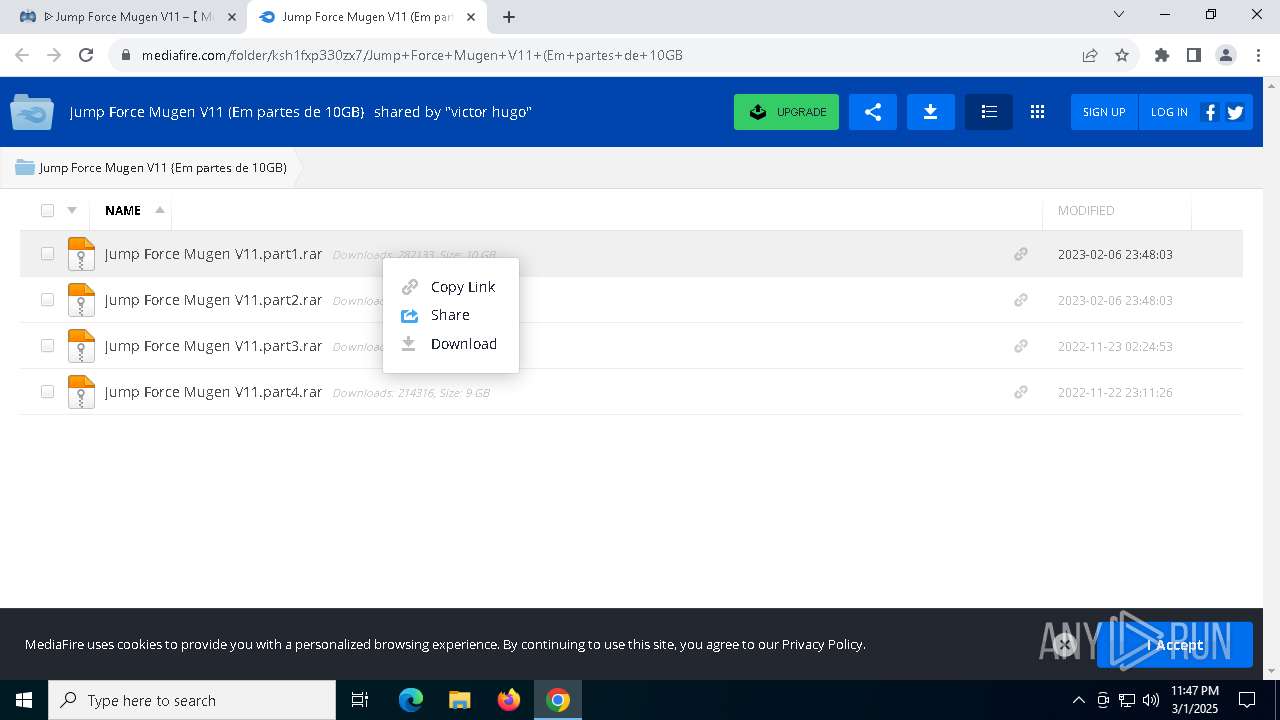1280x720 pixels.
Task: Switch to grid view layout
Action: [x=1037, y=112]
